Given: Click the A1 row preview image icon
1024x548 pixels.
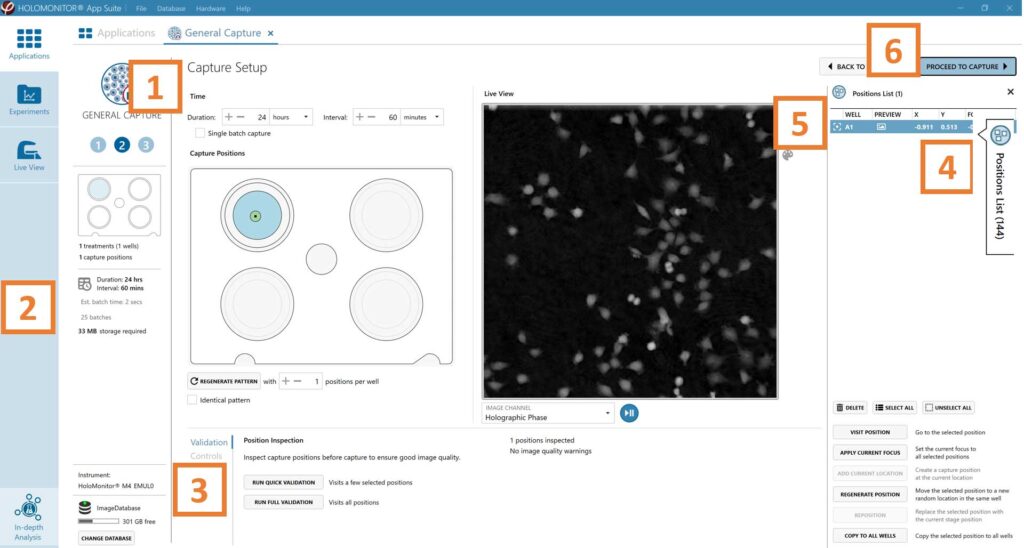Looking at the screenshot, I should (x=881, y=127).
